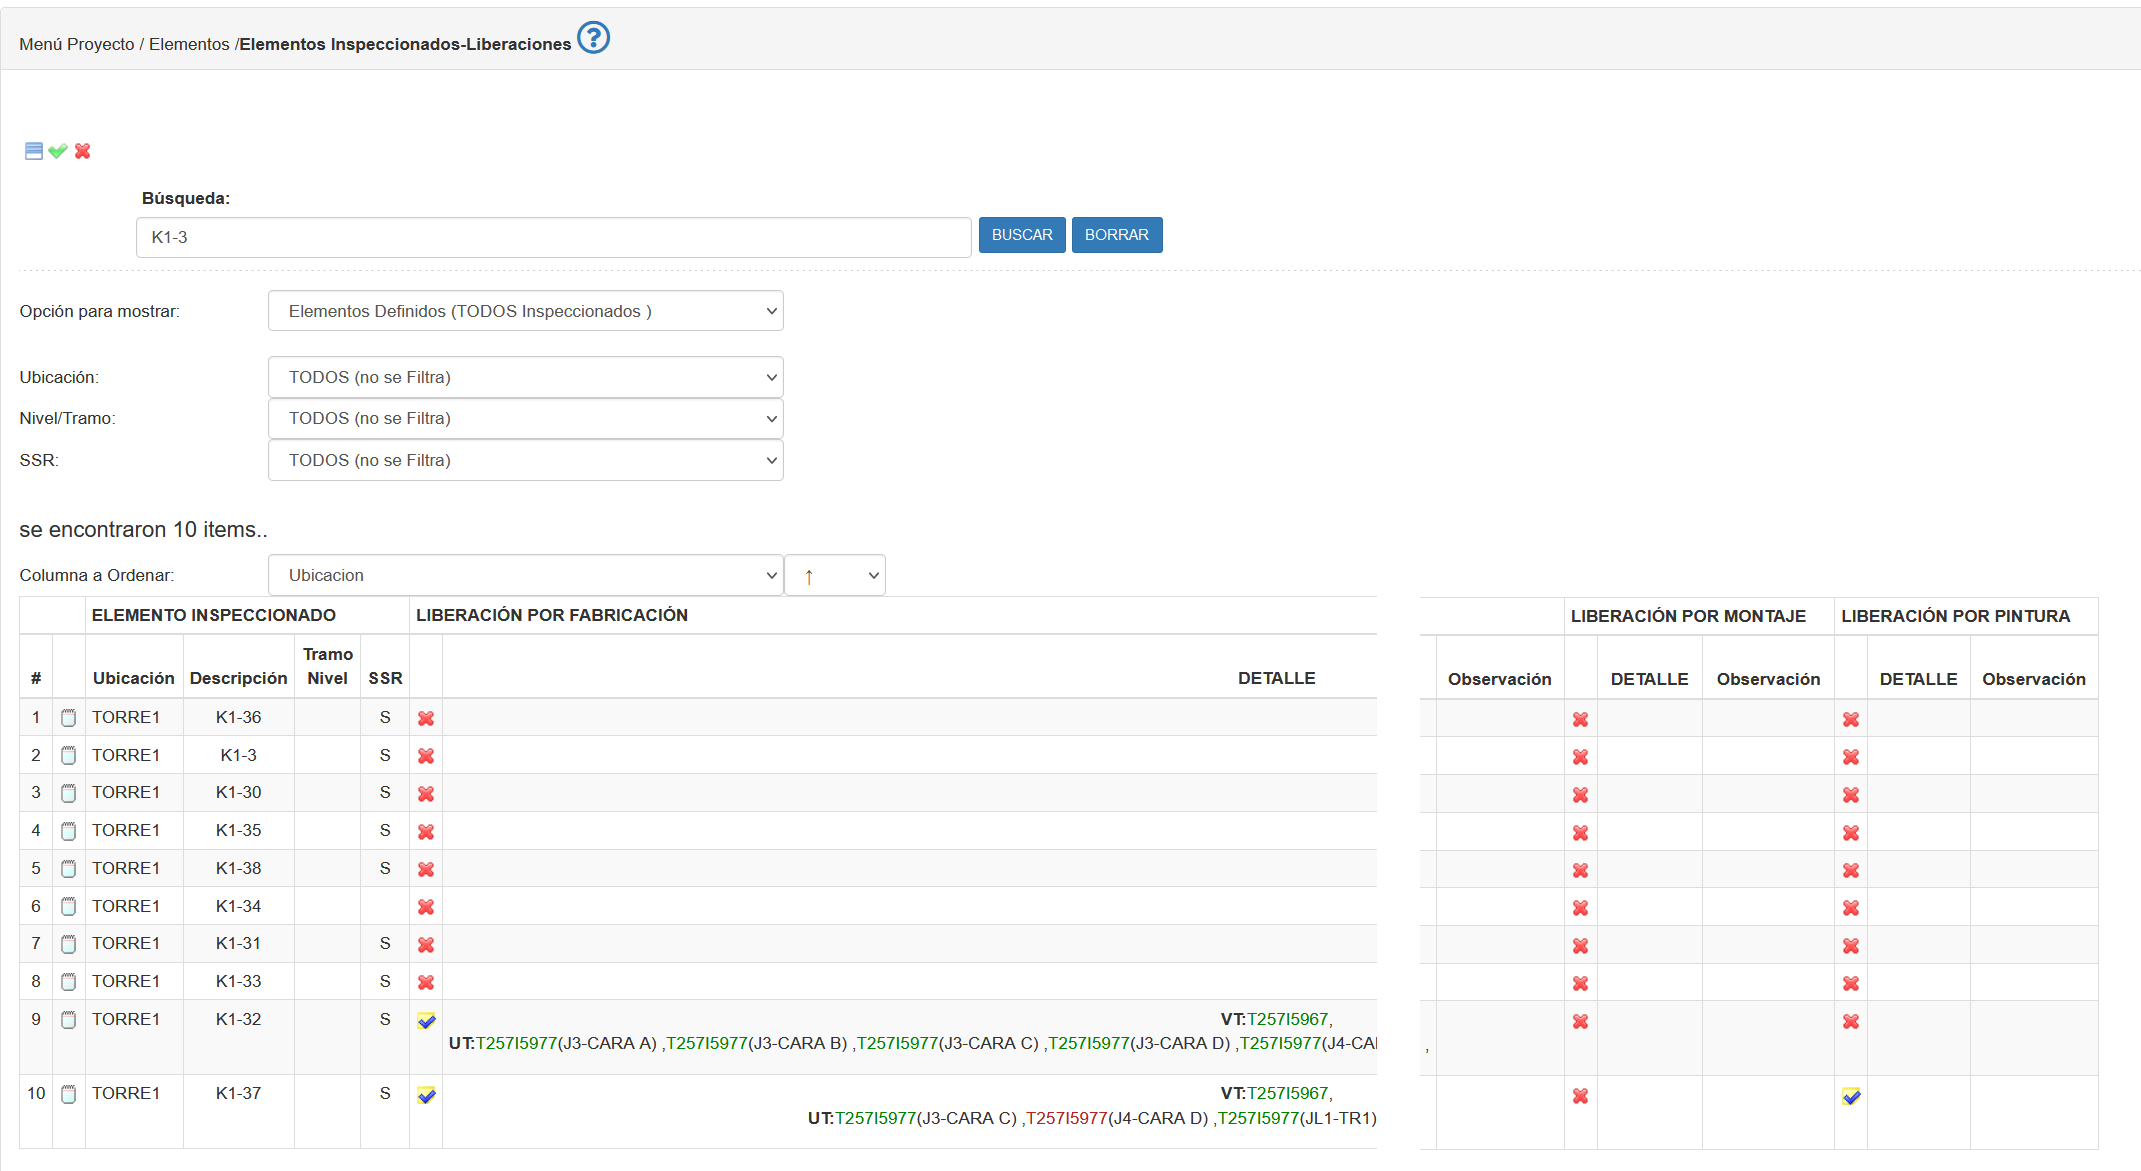
Task: Toggle the pintura check icon for K1-37
Action: pyautogui.click(x=1851, y=1097)
